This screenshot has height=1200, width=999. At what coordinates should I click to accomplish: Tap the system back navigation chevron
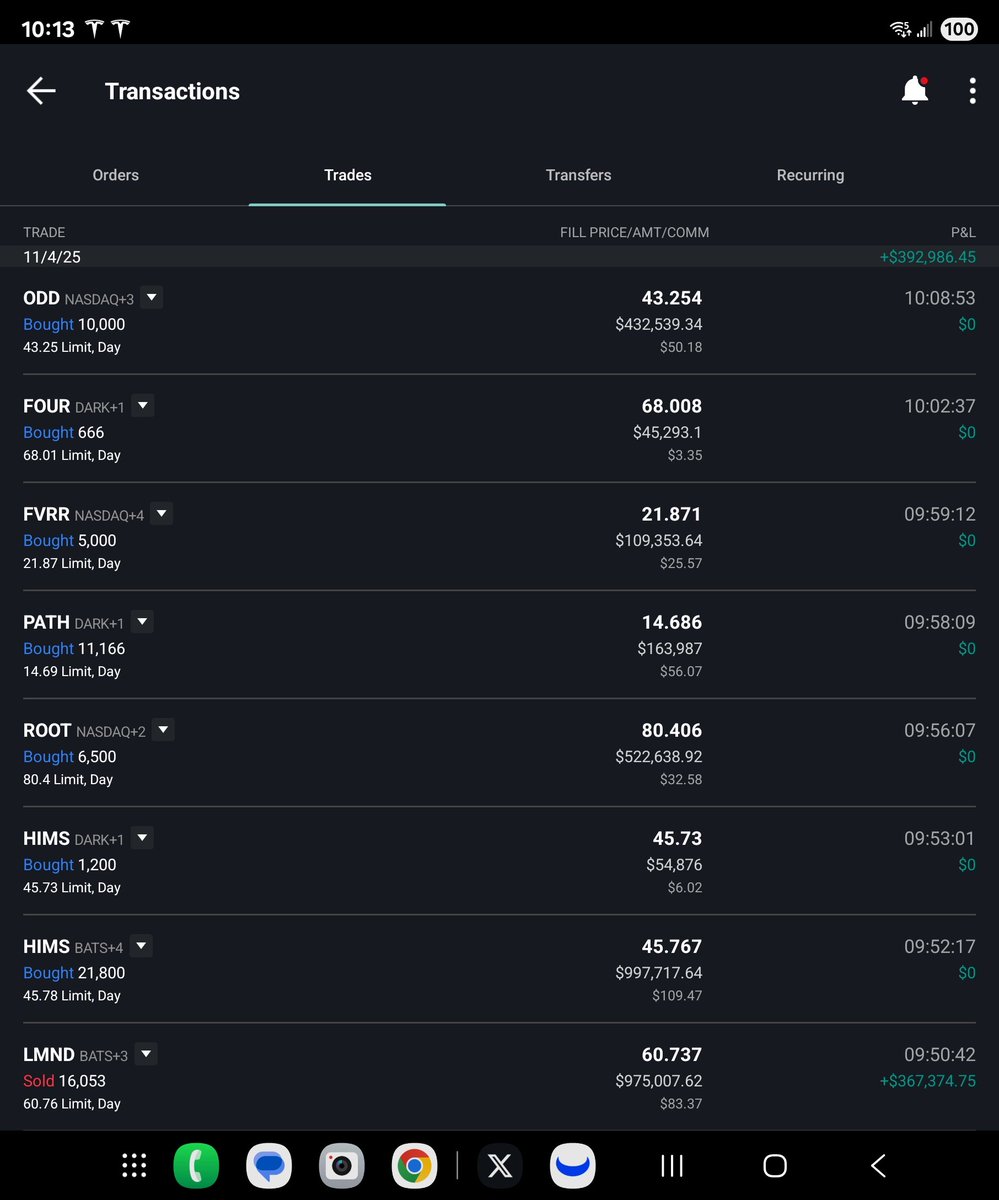[878, 1165]
